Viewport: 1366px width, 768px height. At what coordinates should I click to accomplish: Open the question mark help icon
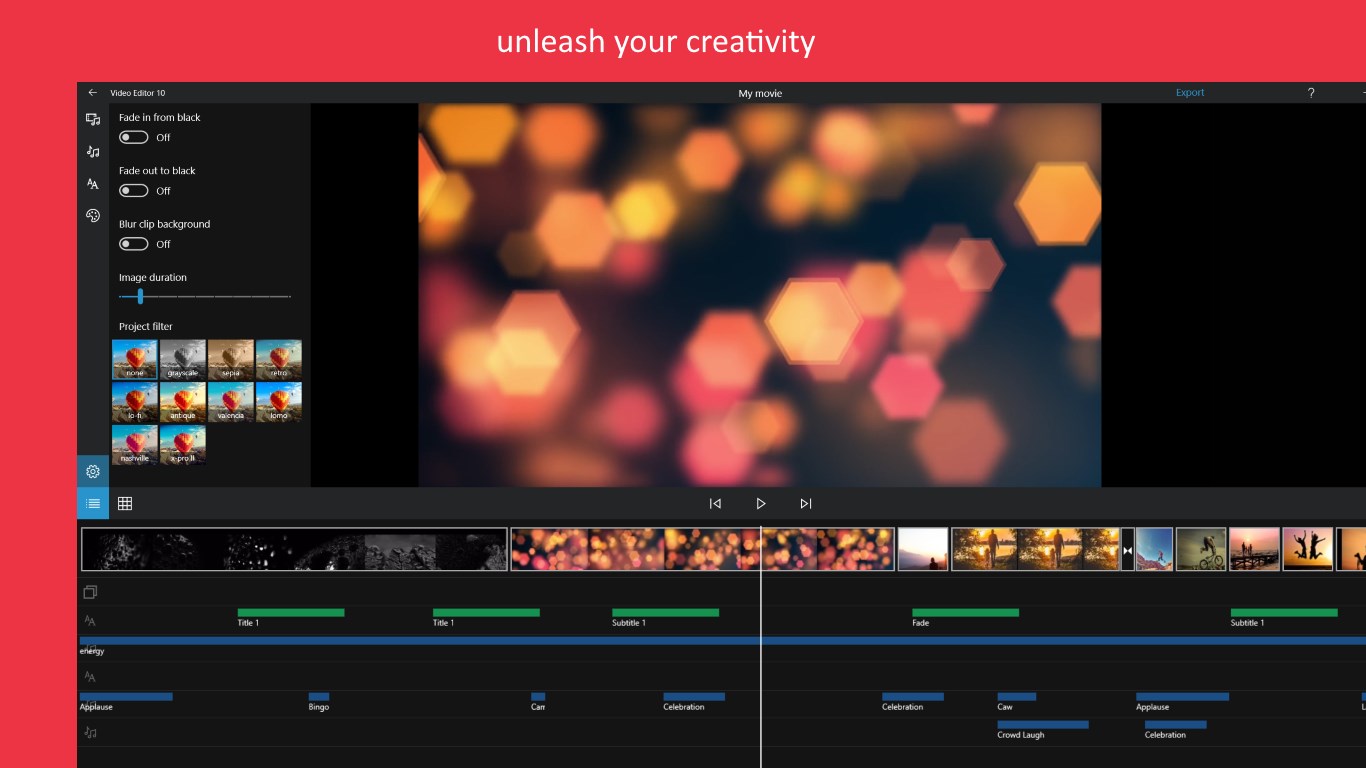coord(1311,93)
